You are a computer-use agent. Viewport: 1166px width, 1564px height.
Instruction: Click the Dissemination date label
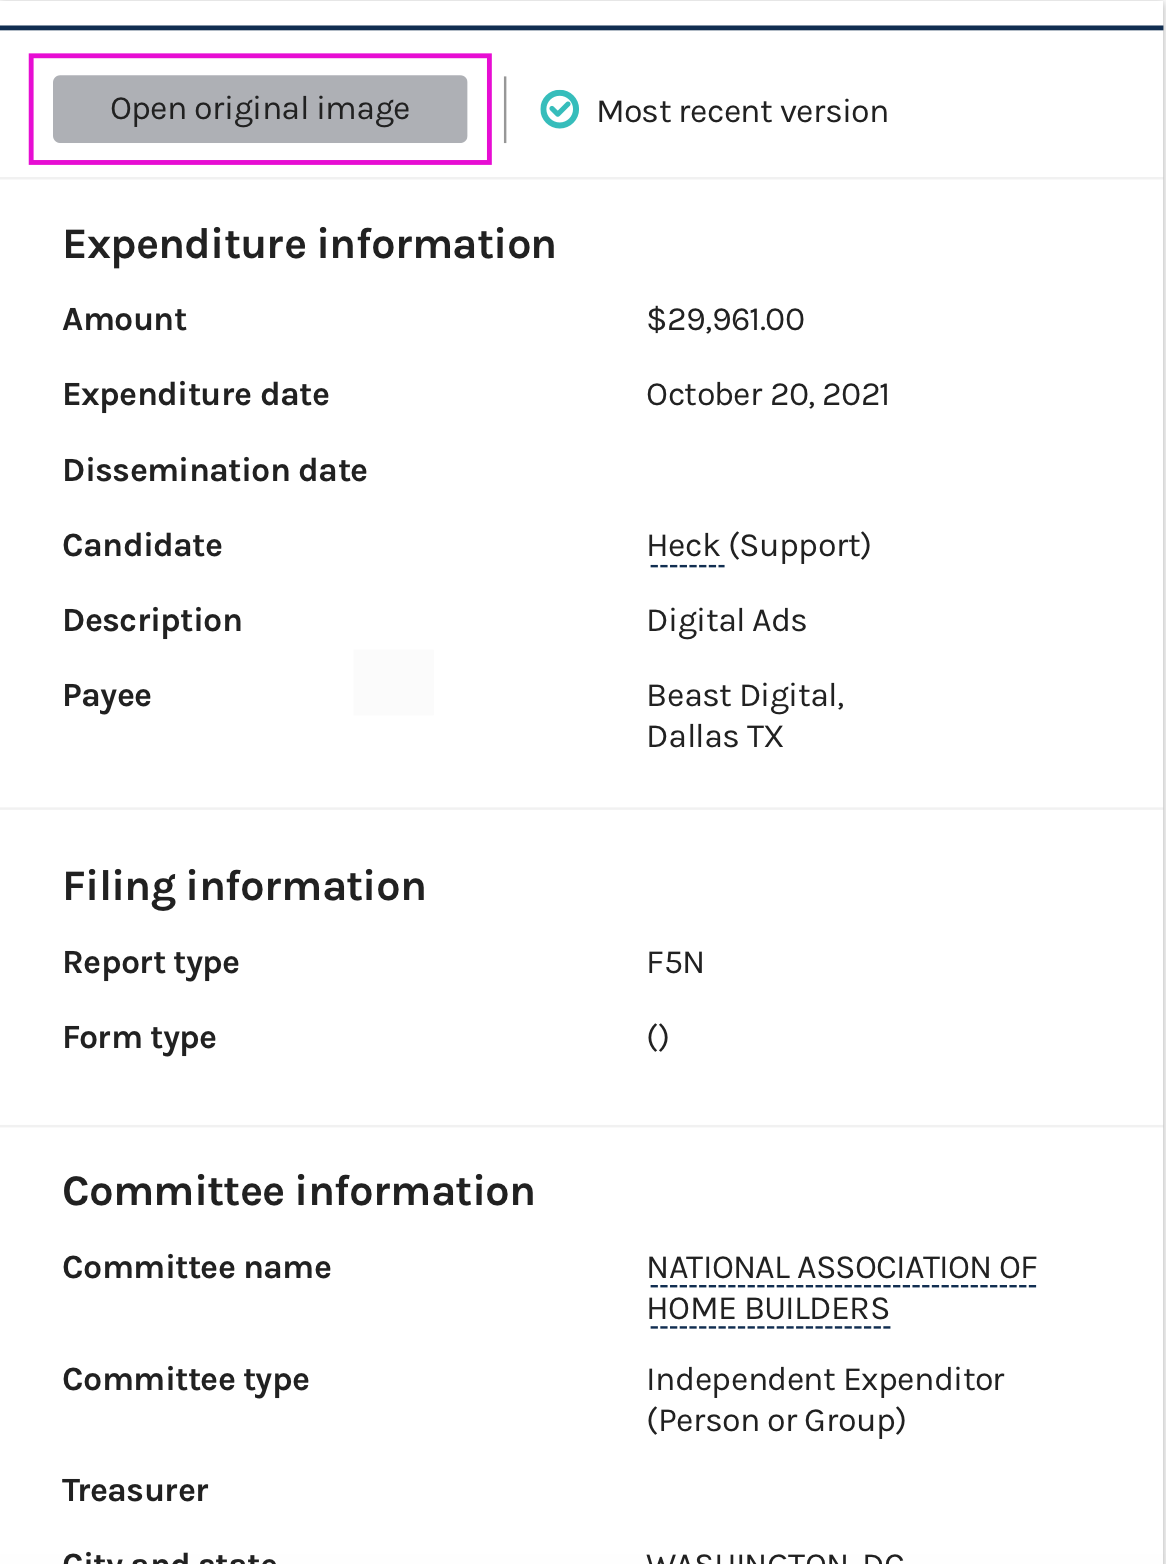coord(215,470)
